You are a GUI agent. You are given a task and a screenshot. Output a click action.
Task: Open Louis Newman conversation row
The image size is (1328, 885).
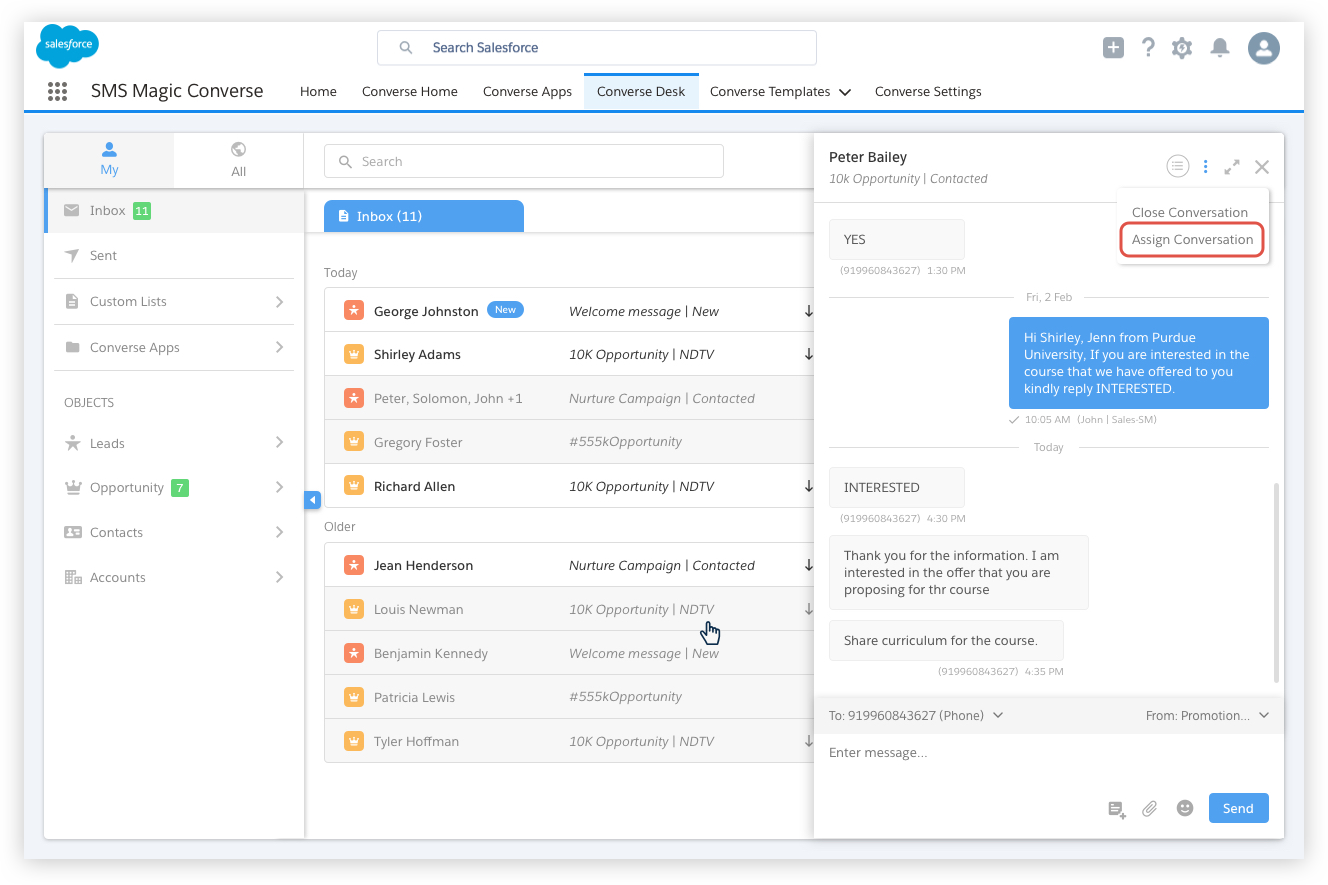click(x=569, y=609)
